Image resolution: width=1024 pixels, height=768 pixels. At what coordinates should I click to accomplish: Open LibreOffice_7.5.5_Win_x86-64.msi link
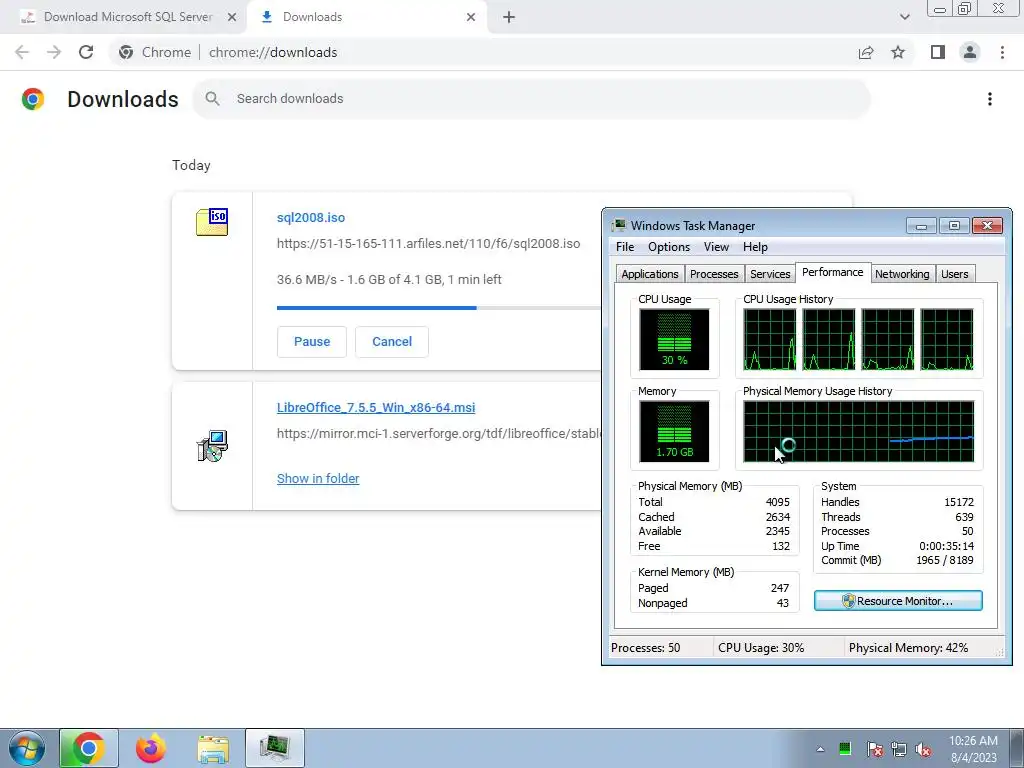coord(376,408)
